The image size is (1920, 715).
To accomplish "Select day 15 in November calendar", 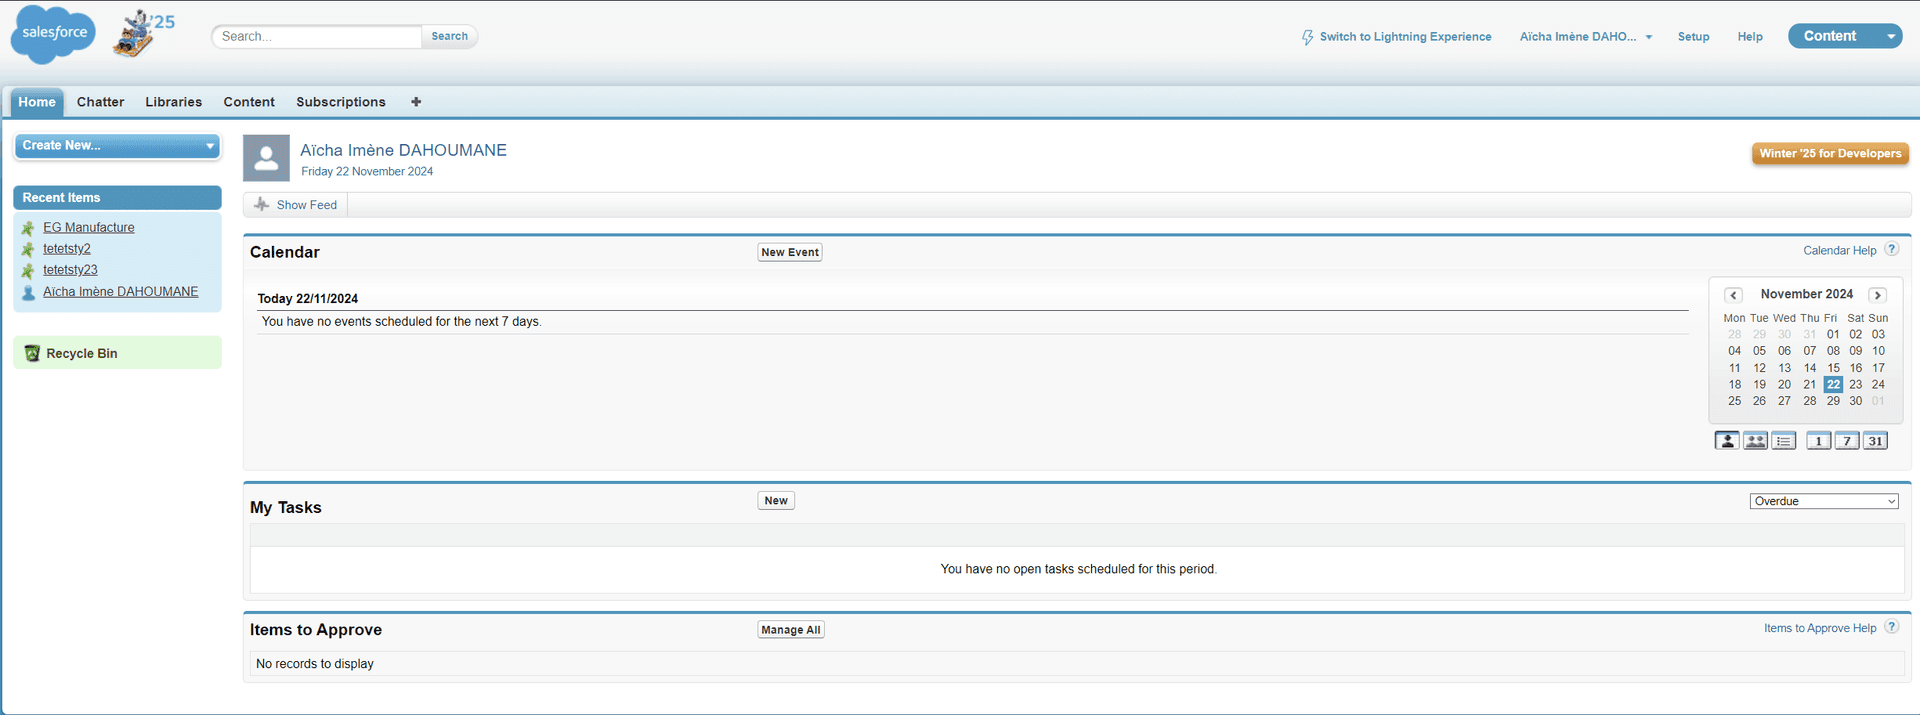I will (x=1833, y=368).
